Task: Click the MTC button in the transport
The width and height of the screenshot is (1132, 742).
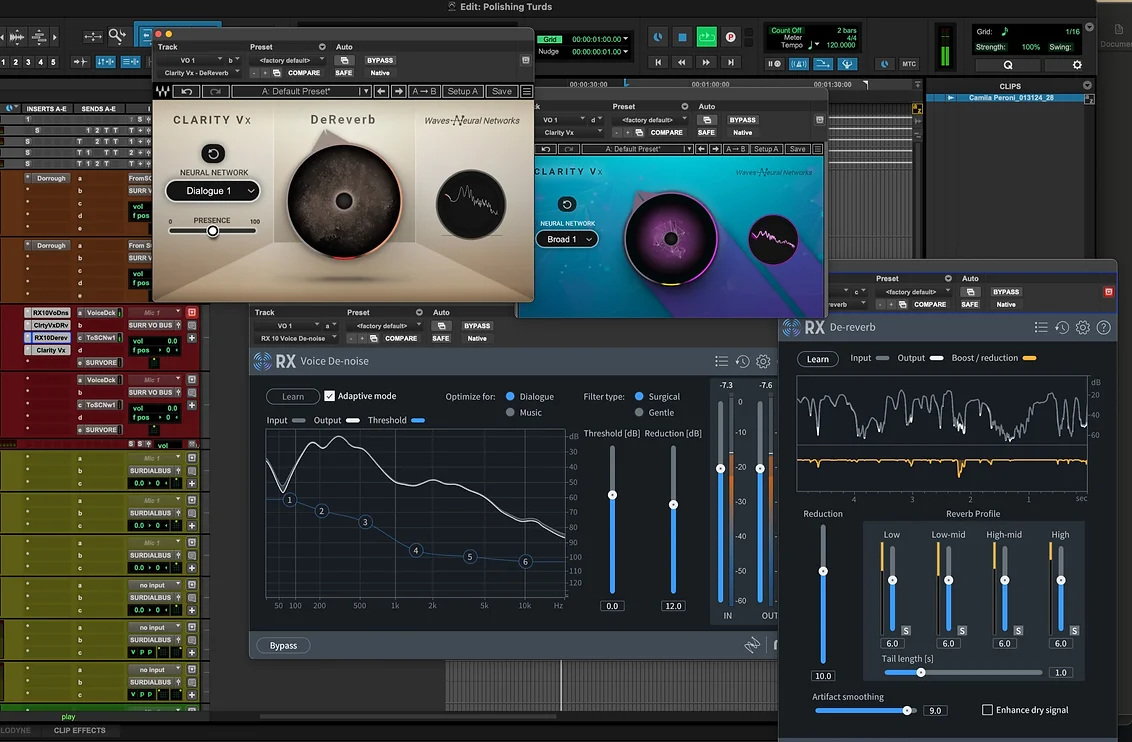Action: (909, 64)
